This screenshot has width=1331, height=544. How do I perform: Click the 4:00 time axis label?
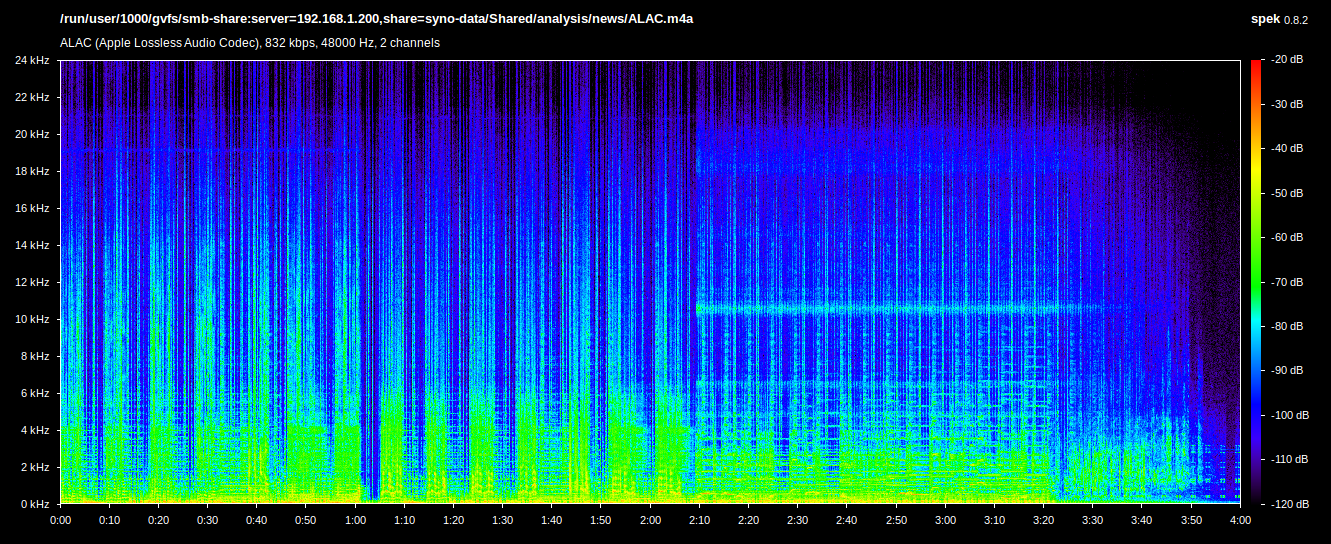click(1239, 520)
